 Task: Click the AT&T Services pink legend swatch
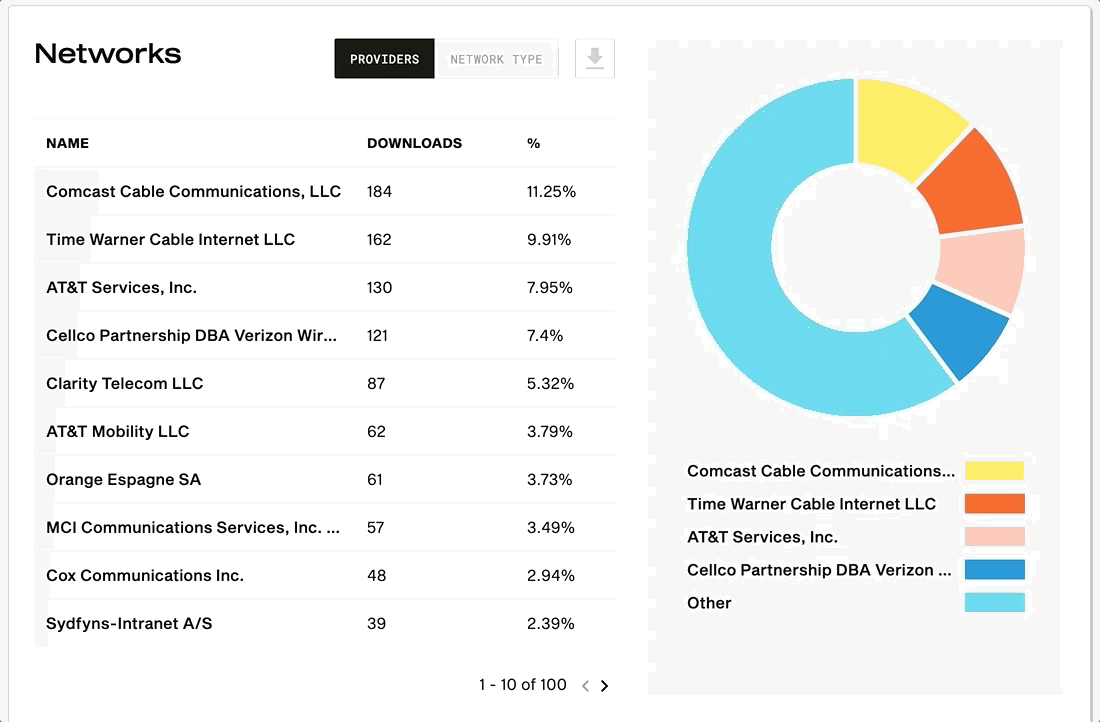point(994,537)
